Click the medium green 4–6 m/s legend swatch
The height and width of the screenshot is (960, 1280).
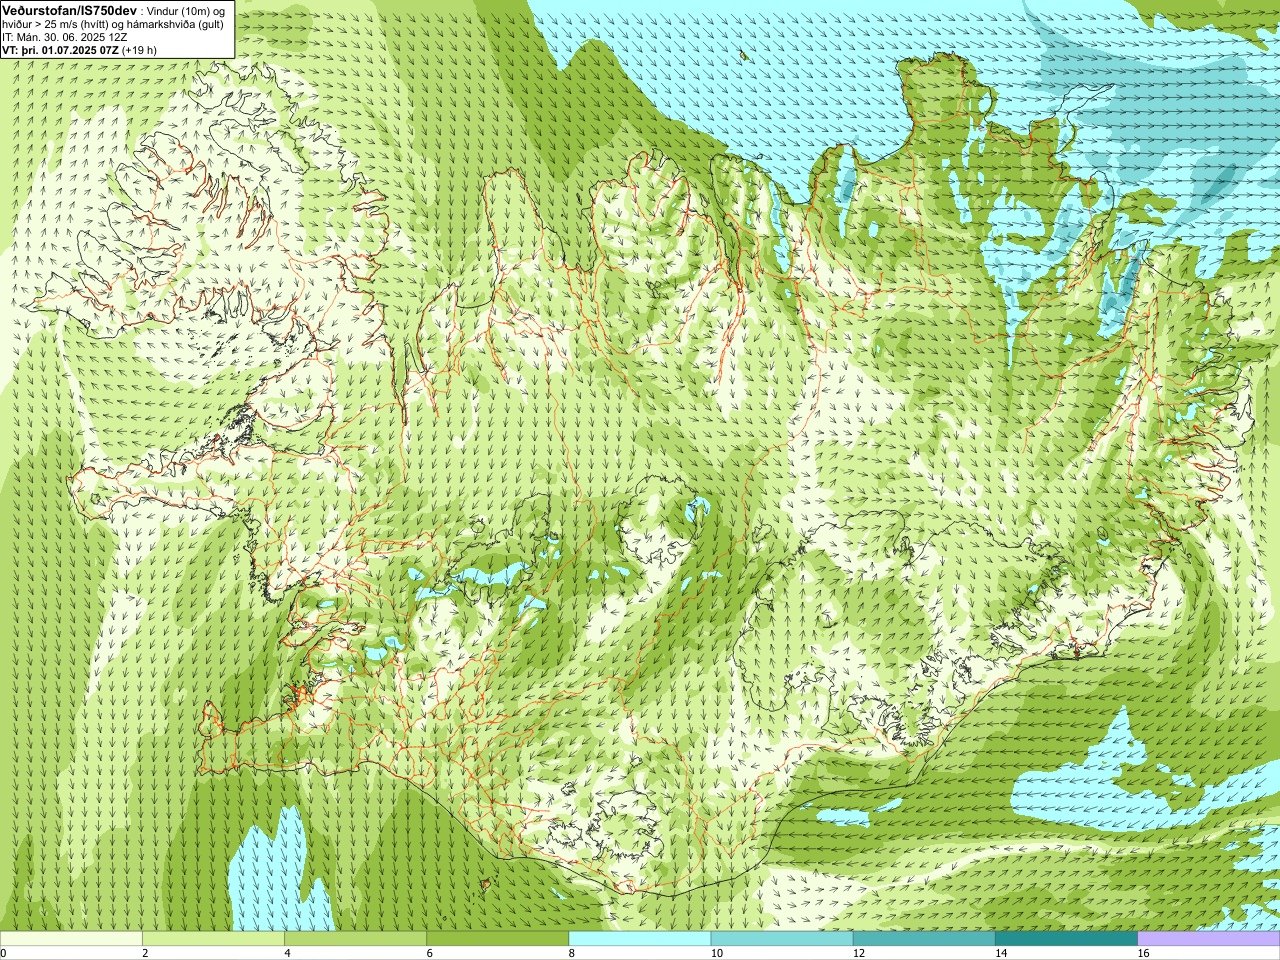point(356,939)
